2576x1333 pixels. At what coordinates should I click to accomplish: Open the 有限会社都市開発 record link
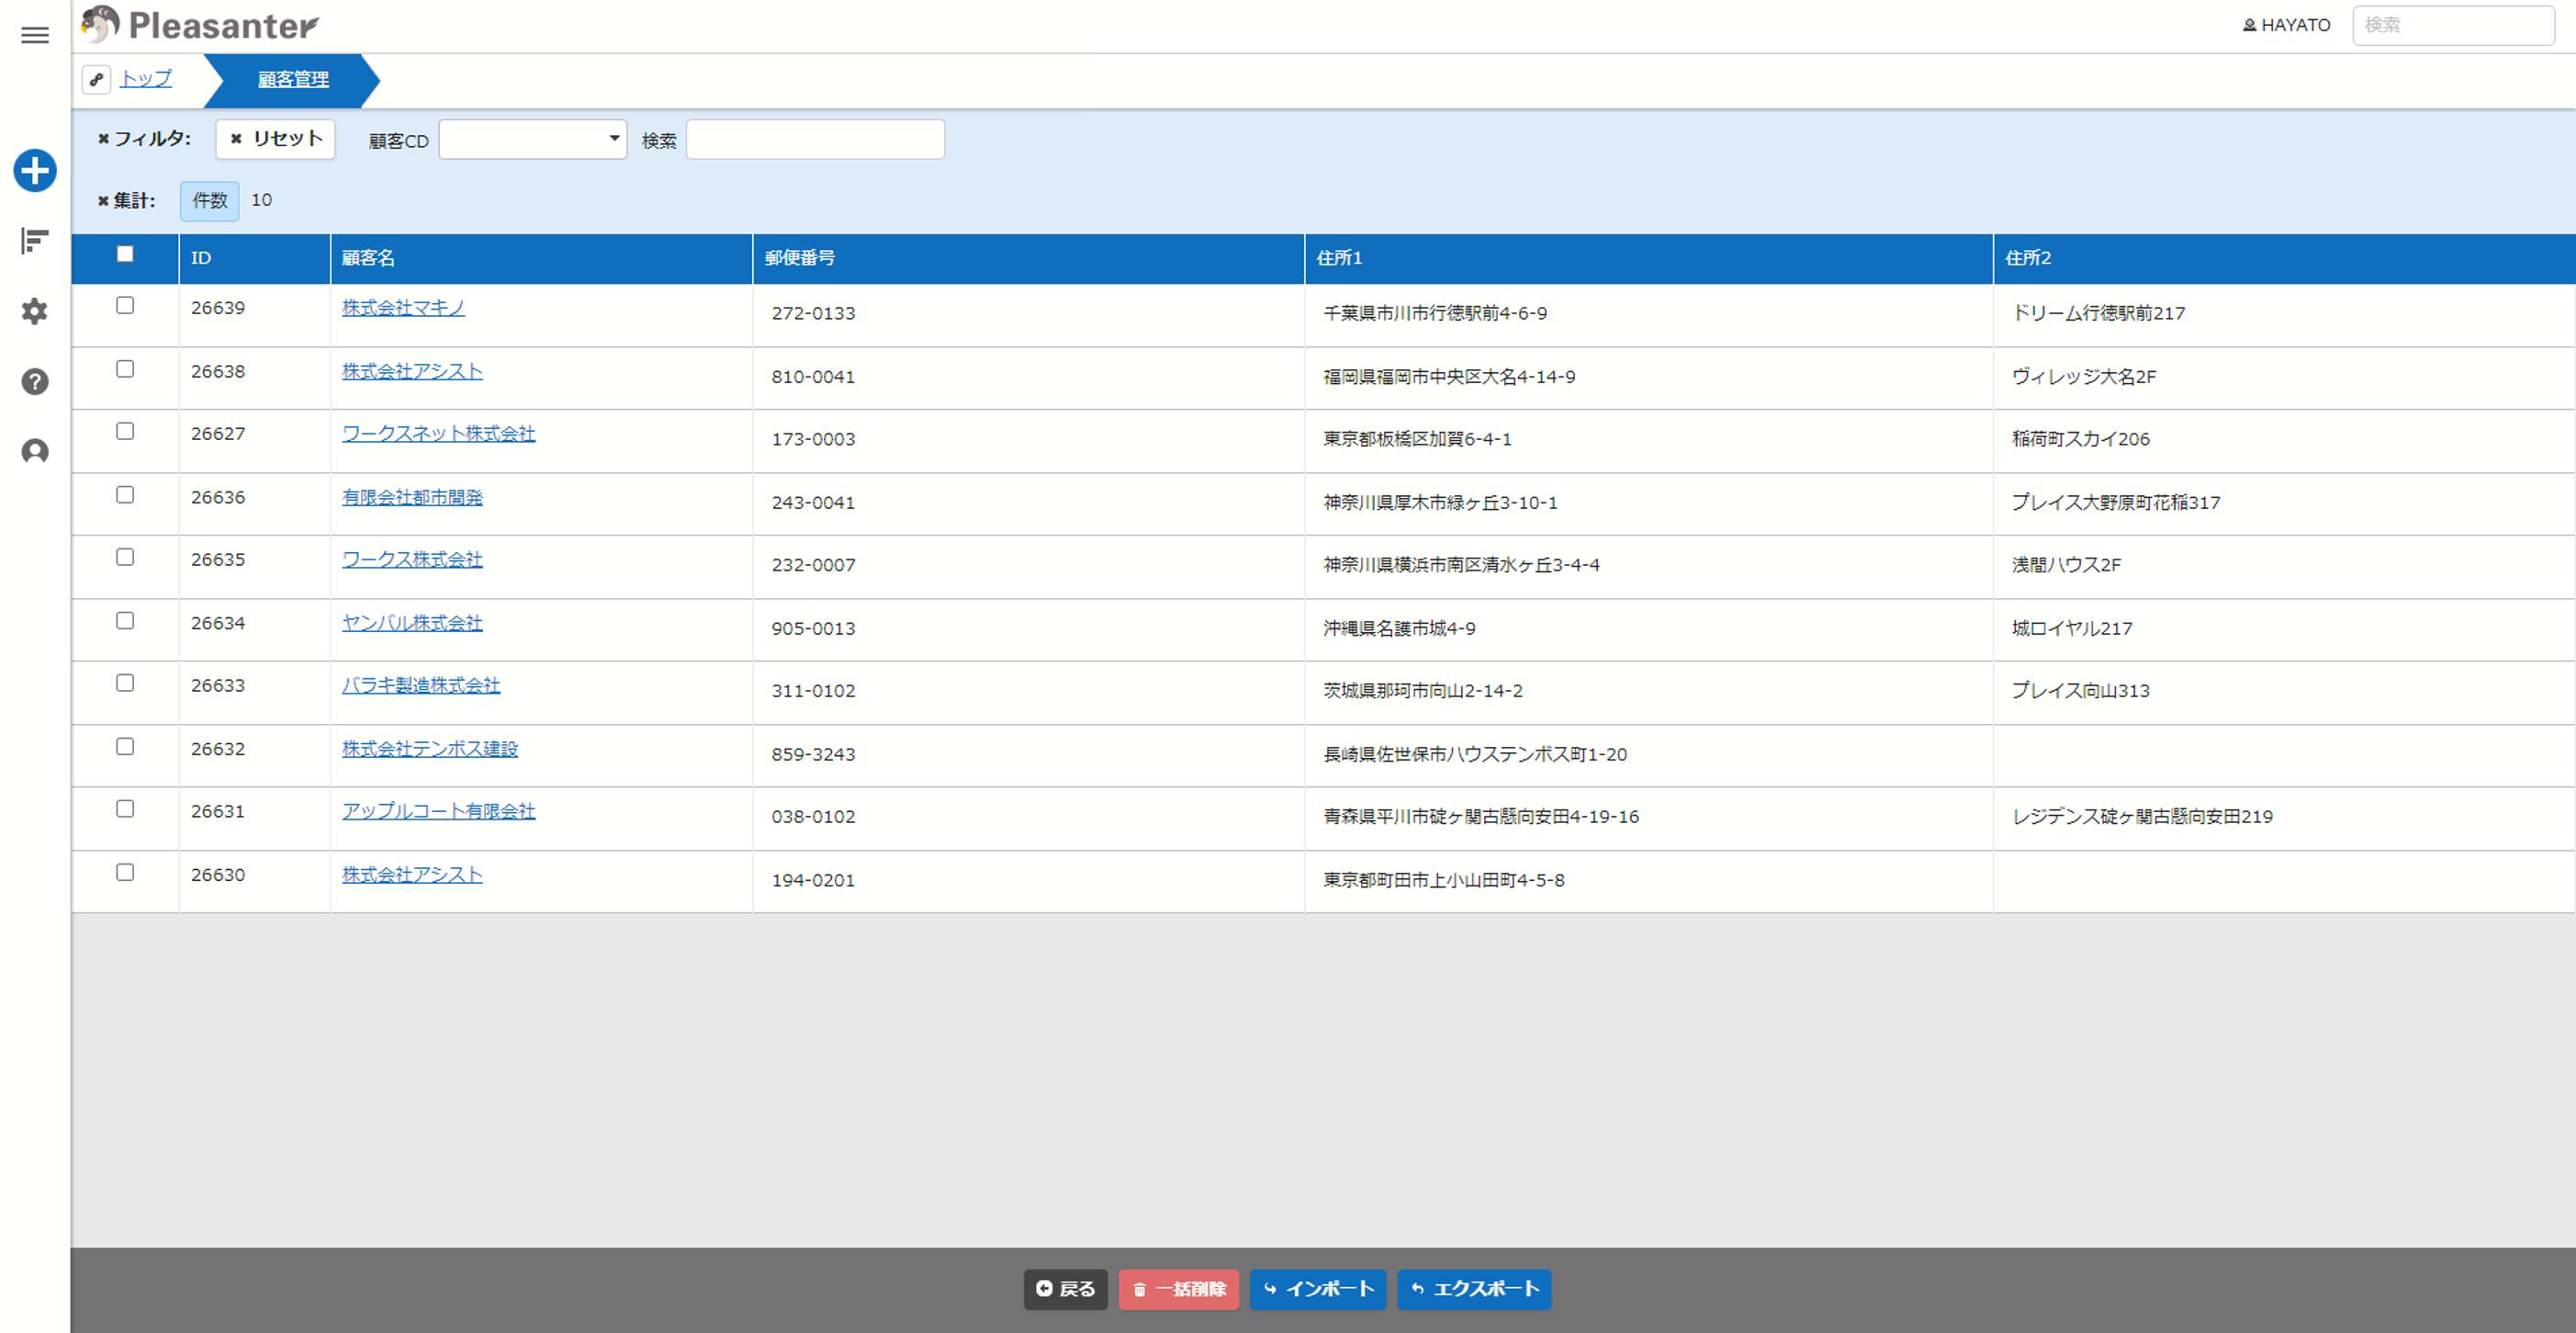pyautogui.click(x=412, y=498)
